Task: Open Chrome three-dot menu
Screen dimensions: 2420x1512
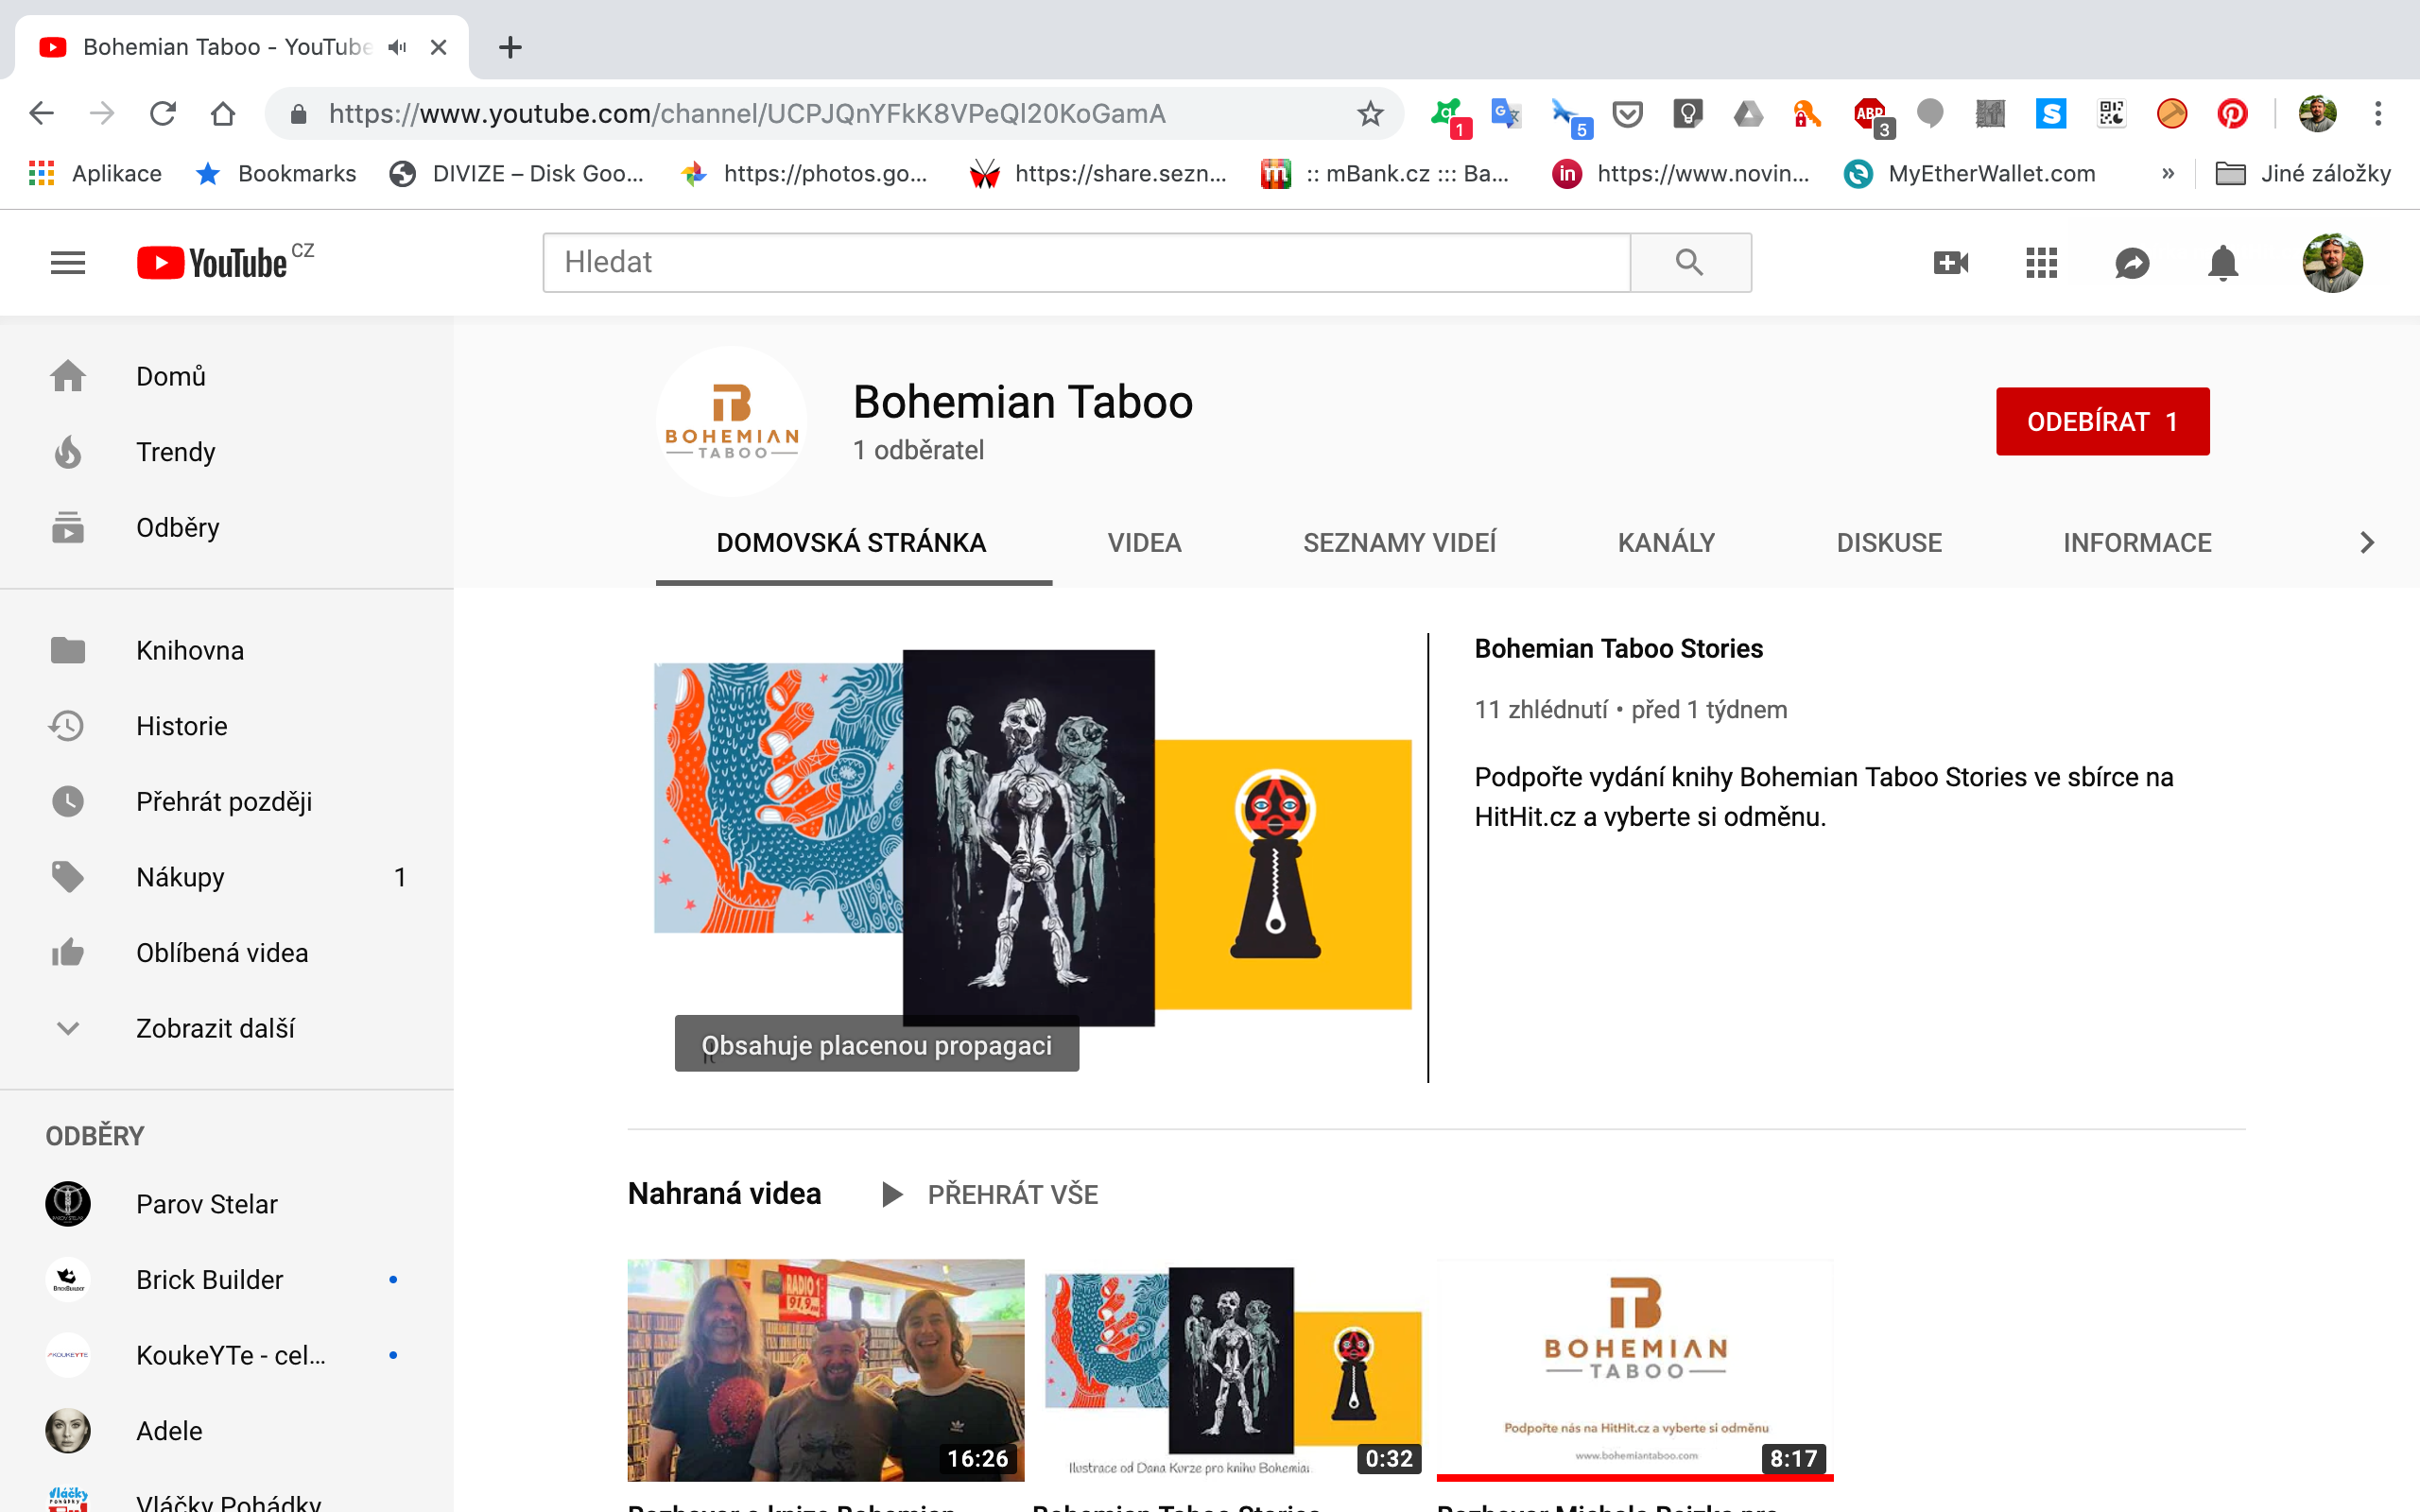Action: [x=2378, y=114]
